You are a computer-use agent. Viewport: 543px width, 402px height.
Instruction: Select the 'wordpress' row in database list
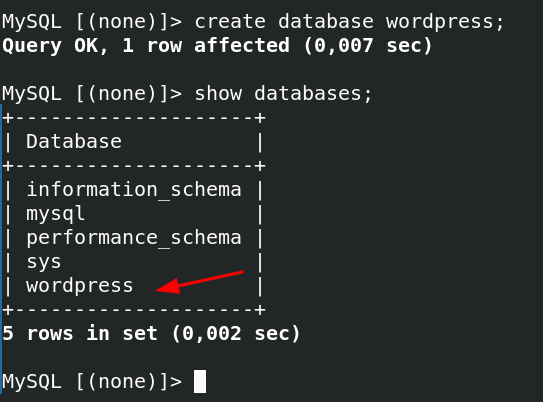point(133,286)
